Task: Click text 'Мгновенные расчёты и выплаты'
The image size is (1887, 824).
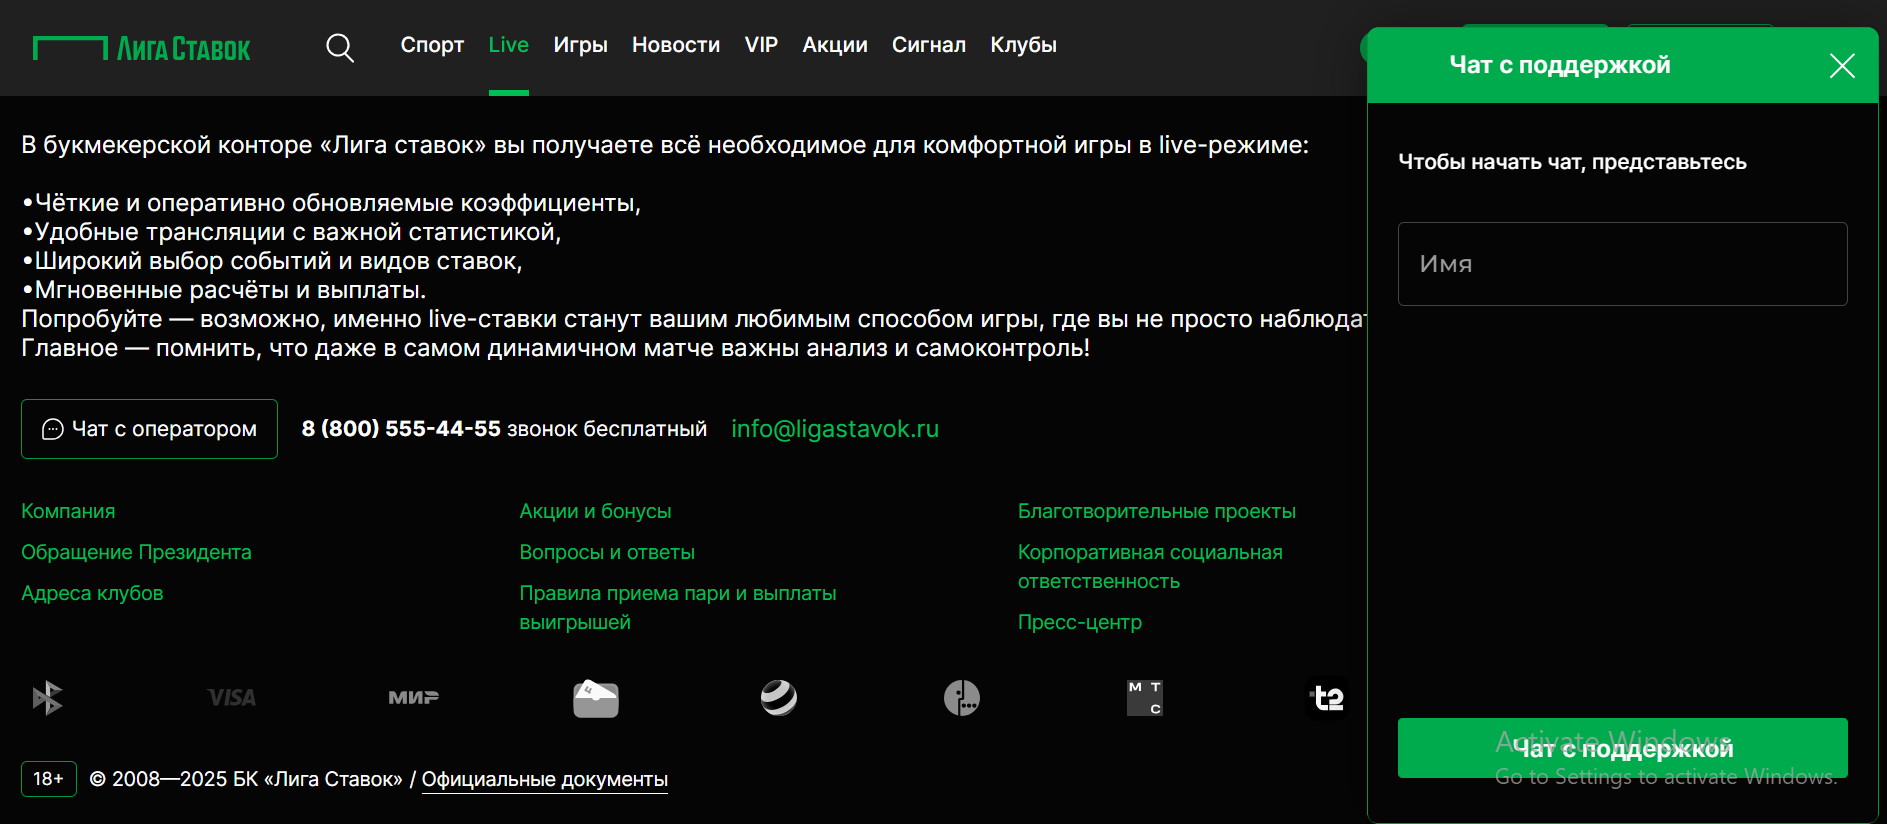Action: pyautogui.click(x=230, y=290)
